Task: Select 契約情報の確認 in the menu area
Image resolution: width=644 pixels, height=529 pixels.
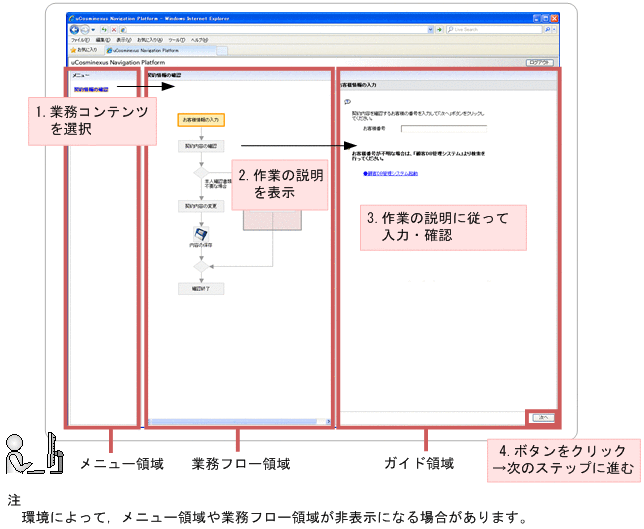Action: [91, 89]
